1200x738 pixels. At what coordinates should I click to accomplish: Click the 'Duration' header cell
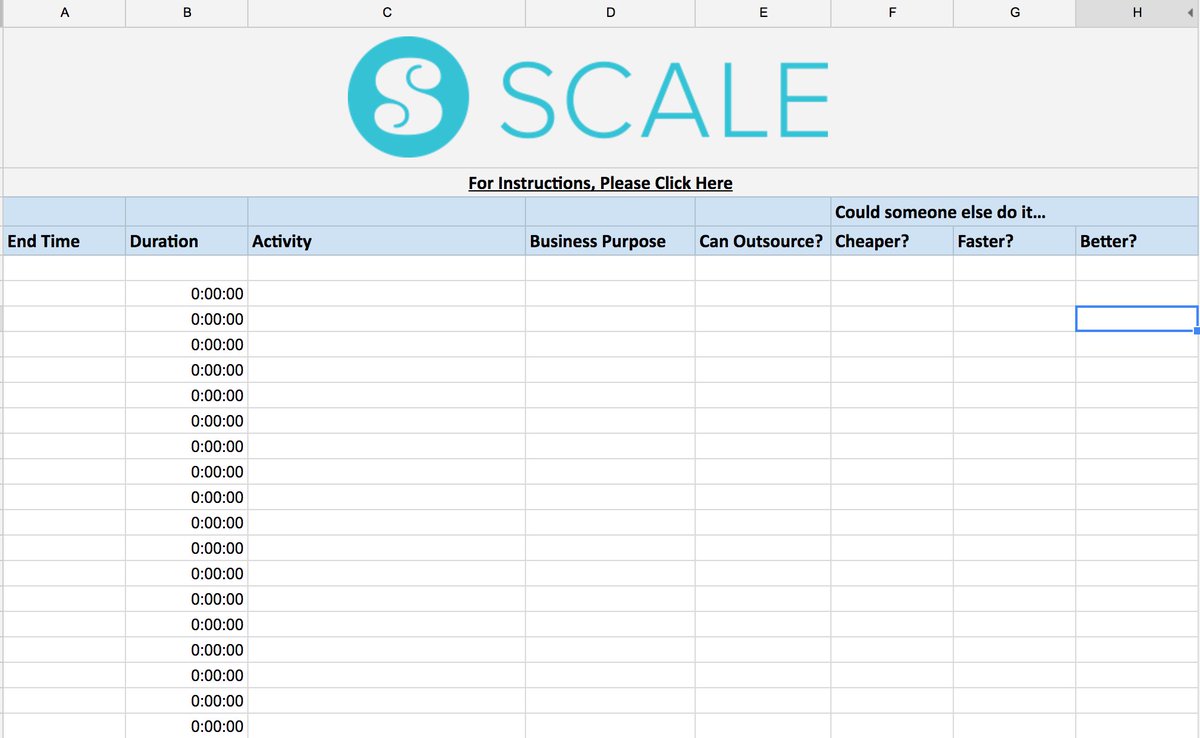pyautogui.click(x=187, y=241)
